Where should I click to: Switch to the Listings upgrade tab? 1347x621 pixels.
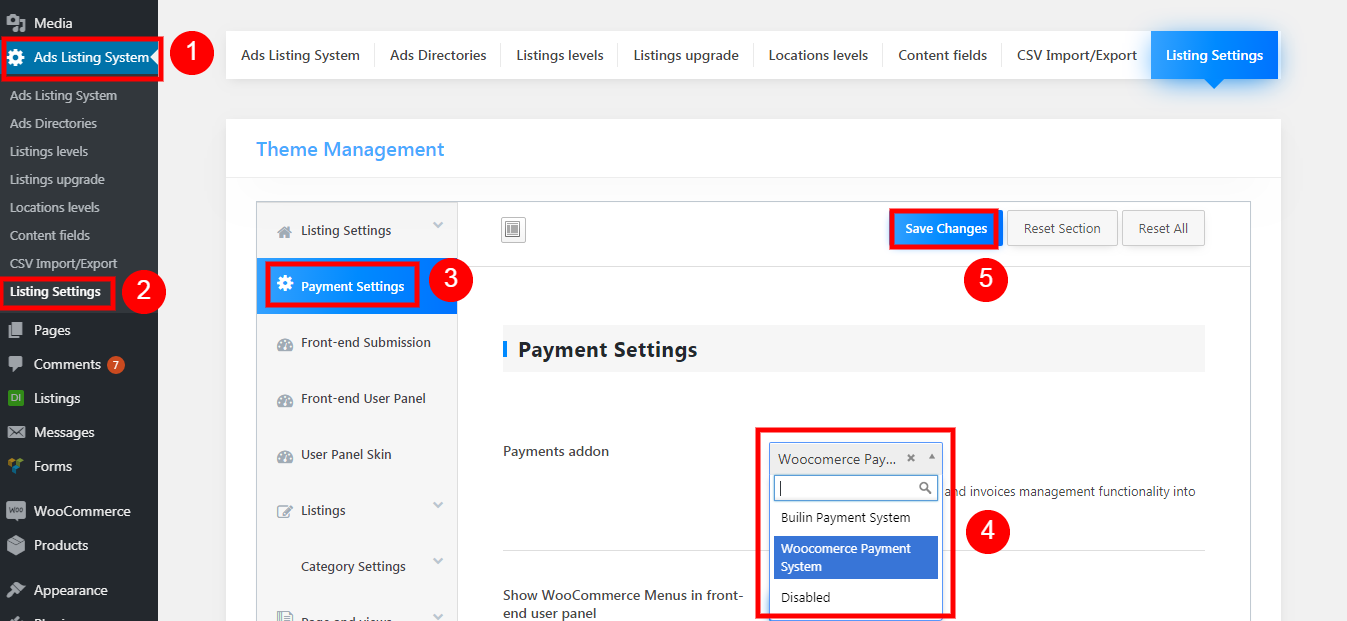click(x=686, y=55)
